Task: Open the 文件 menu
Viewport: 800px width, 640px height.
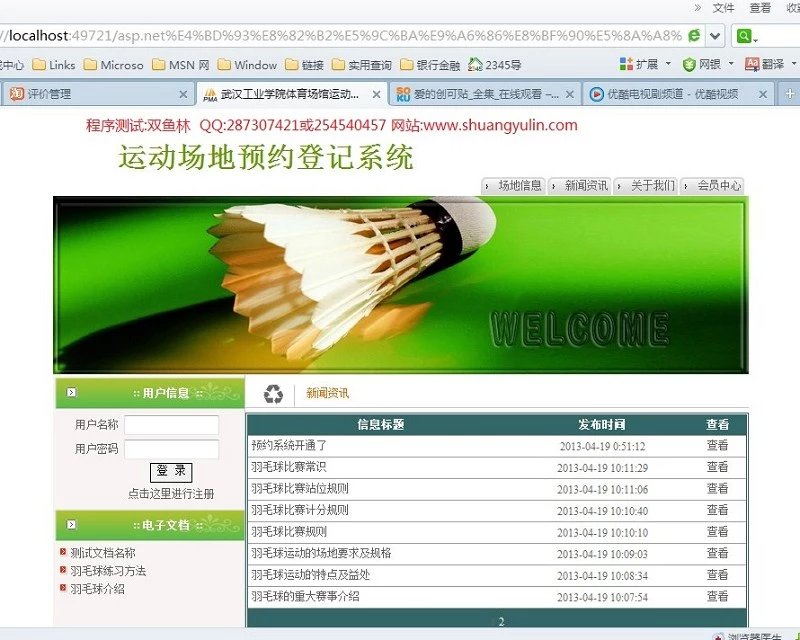Action: [x=723, y=8]
